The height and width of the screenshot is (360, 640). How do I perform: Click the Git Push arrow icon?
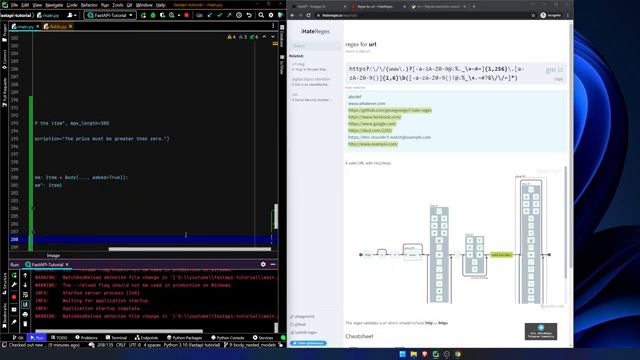click(x=229, y=15)
